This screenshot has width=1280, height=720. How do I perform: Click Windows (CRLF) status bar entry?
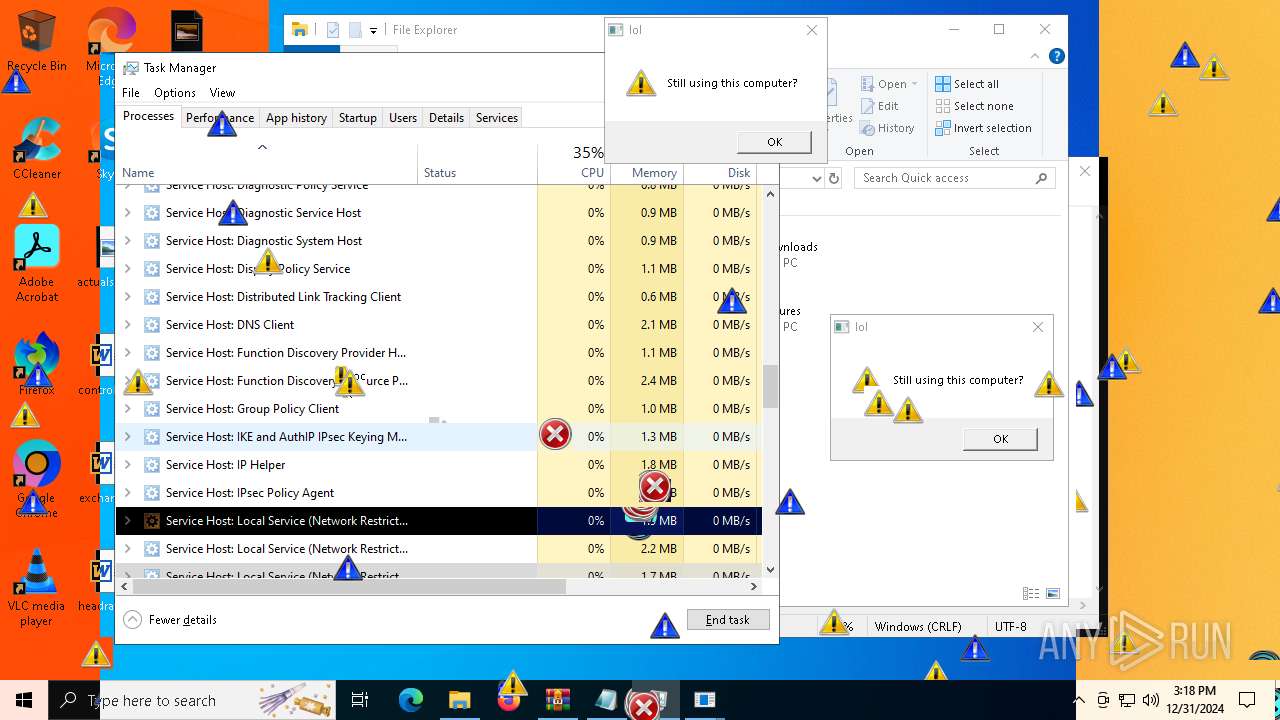(917, 627)
